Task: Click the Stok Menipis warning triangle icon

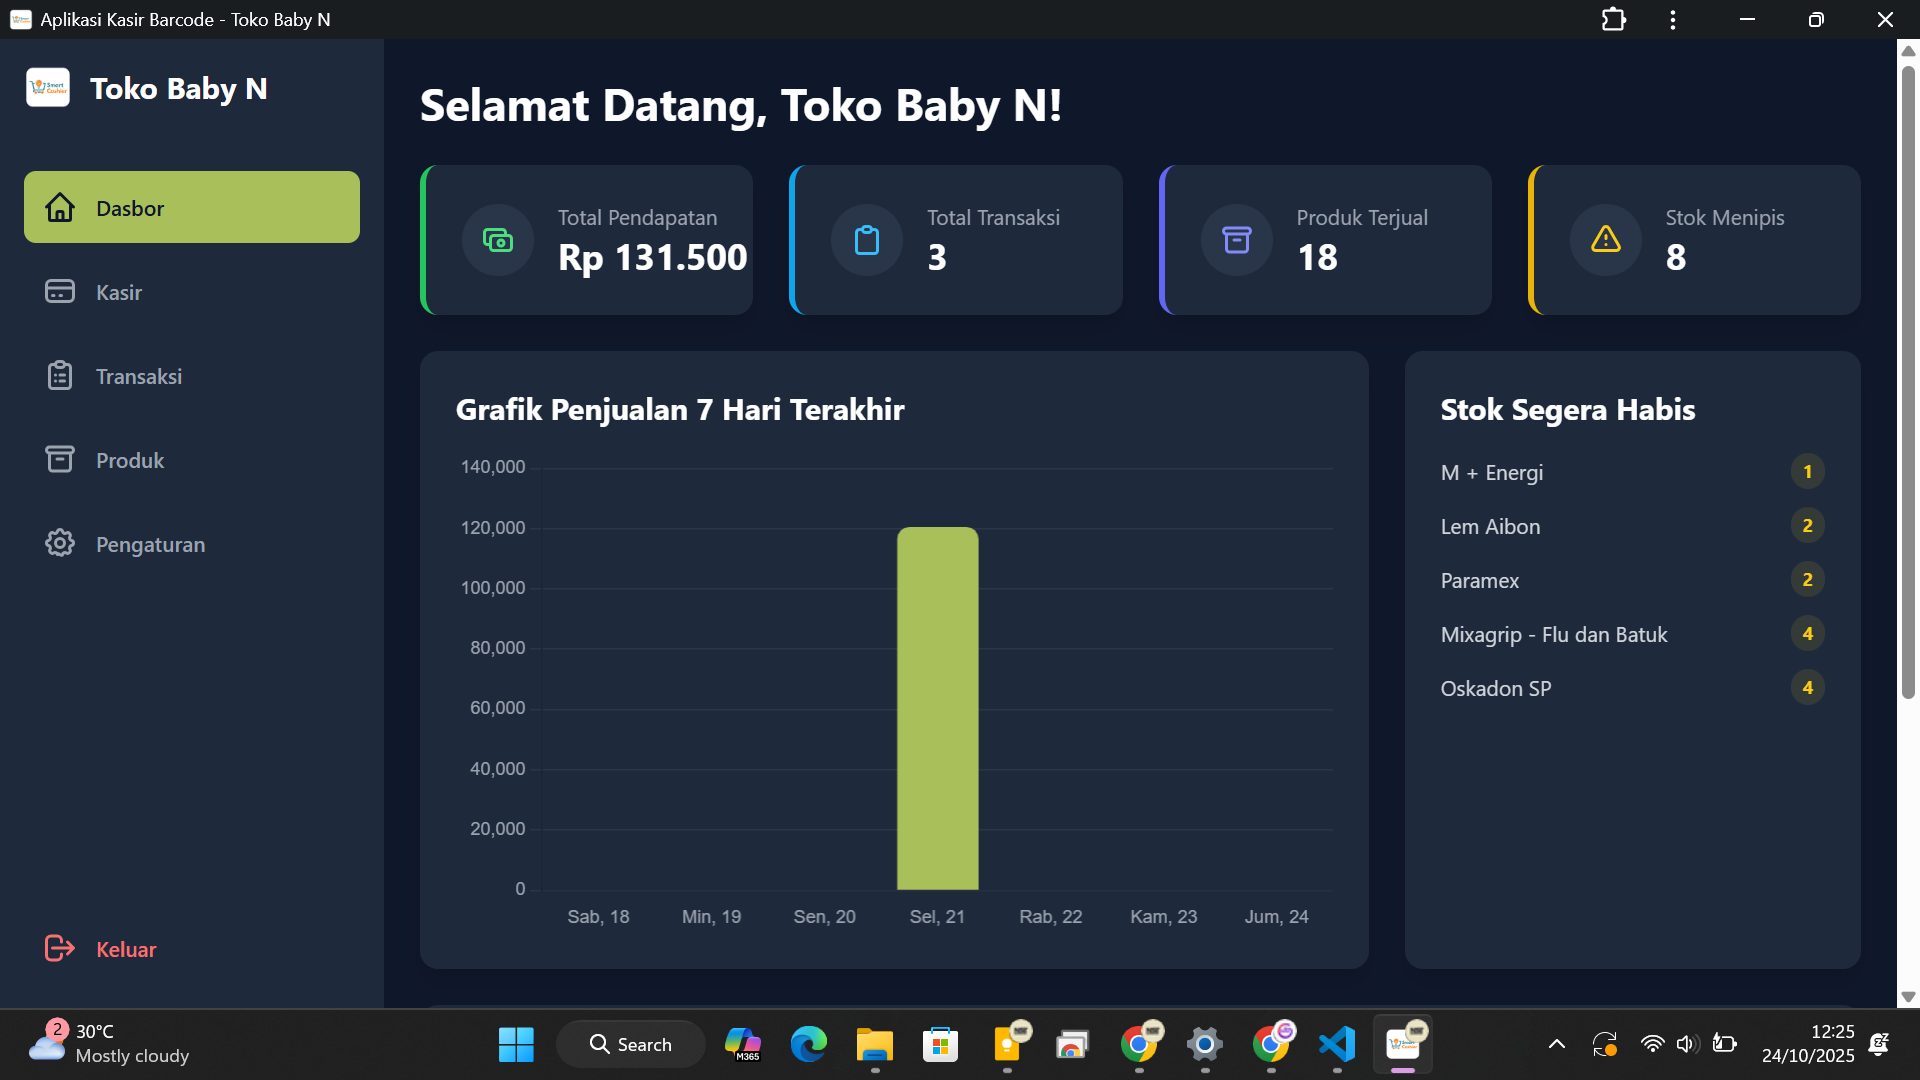Action: tap(1605, 240)
